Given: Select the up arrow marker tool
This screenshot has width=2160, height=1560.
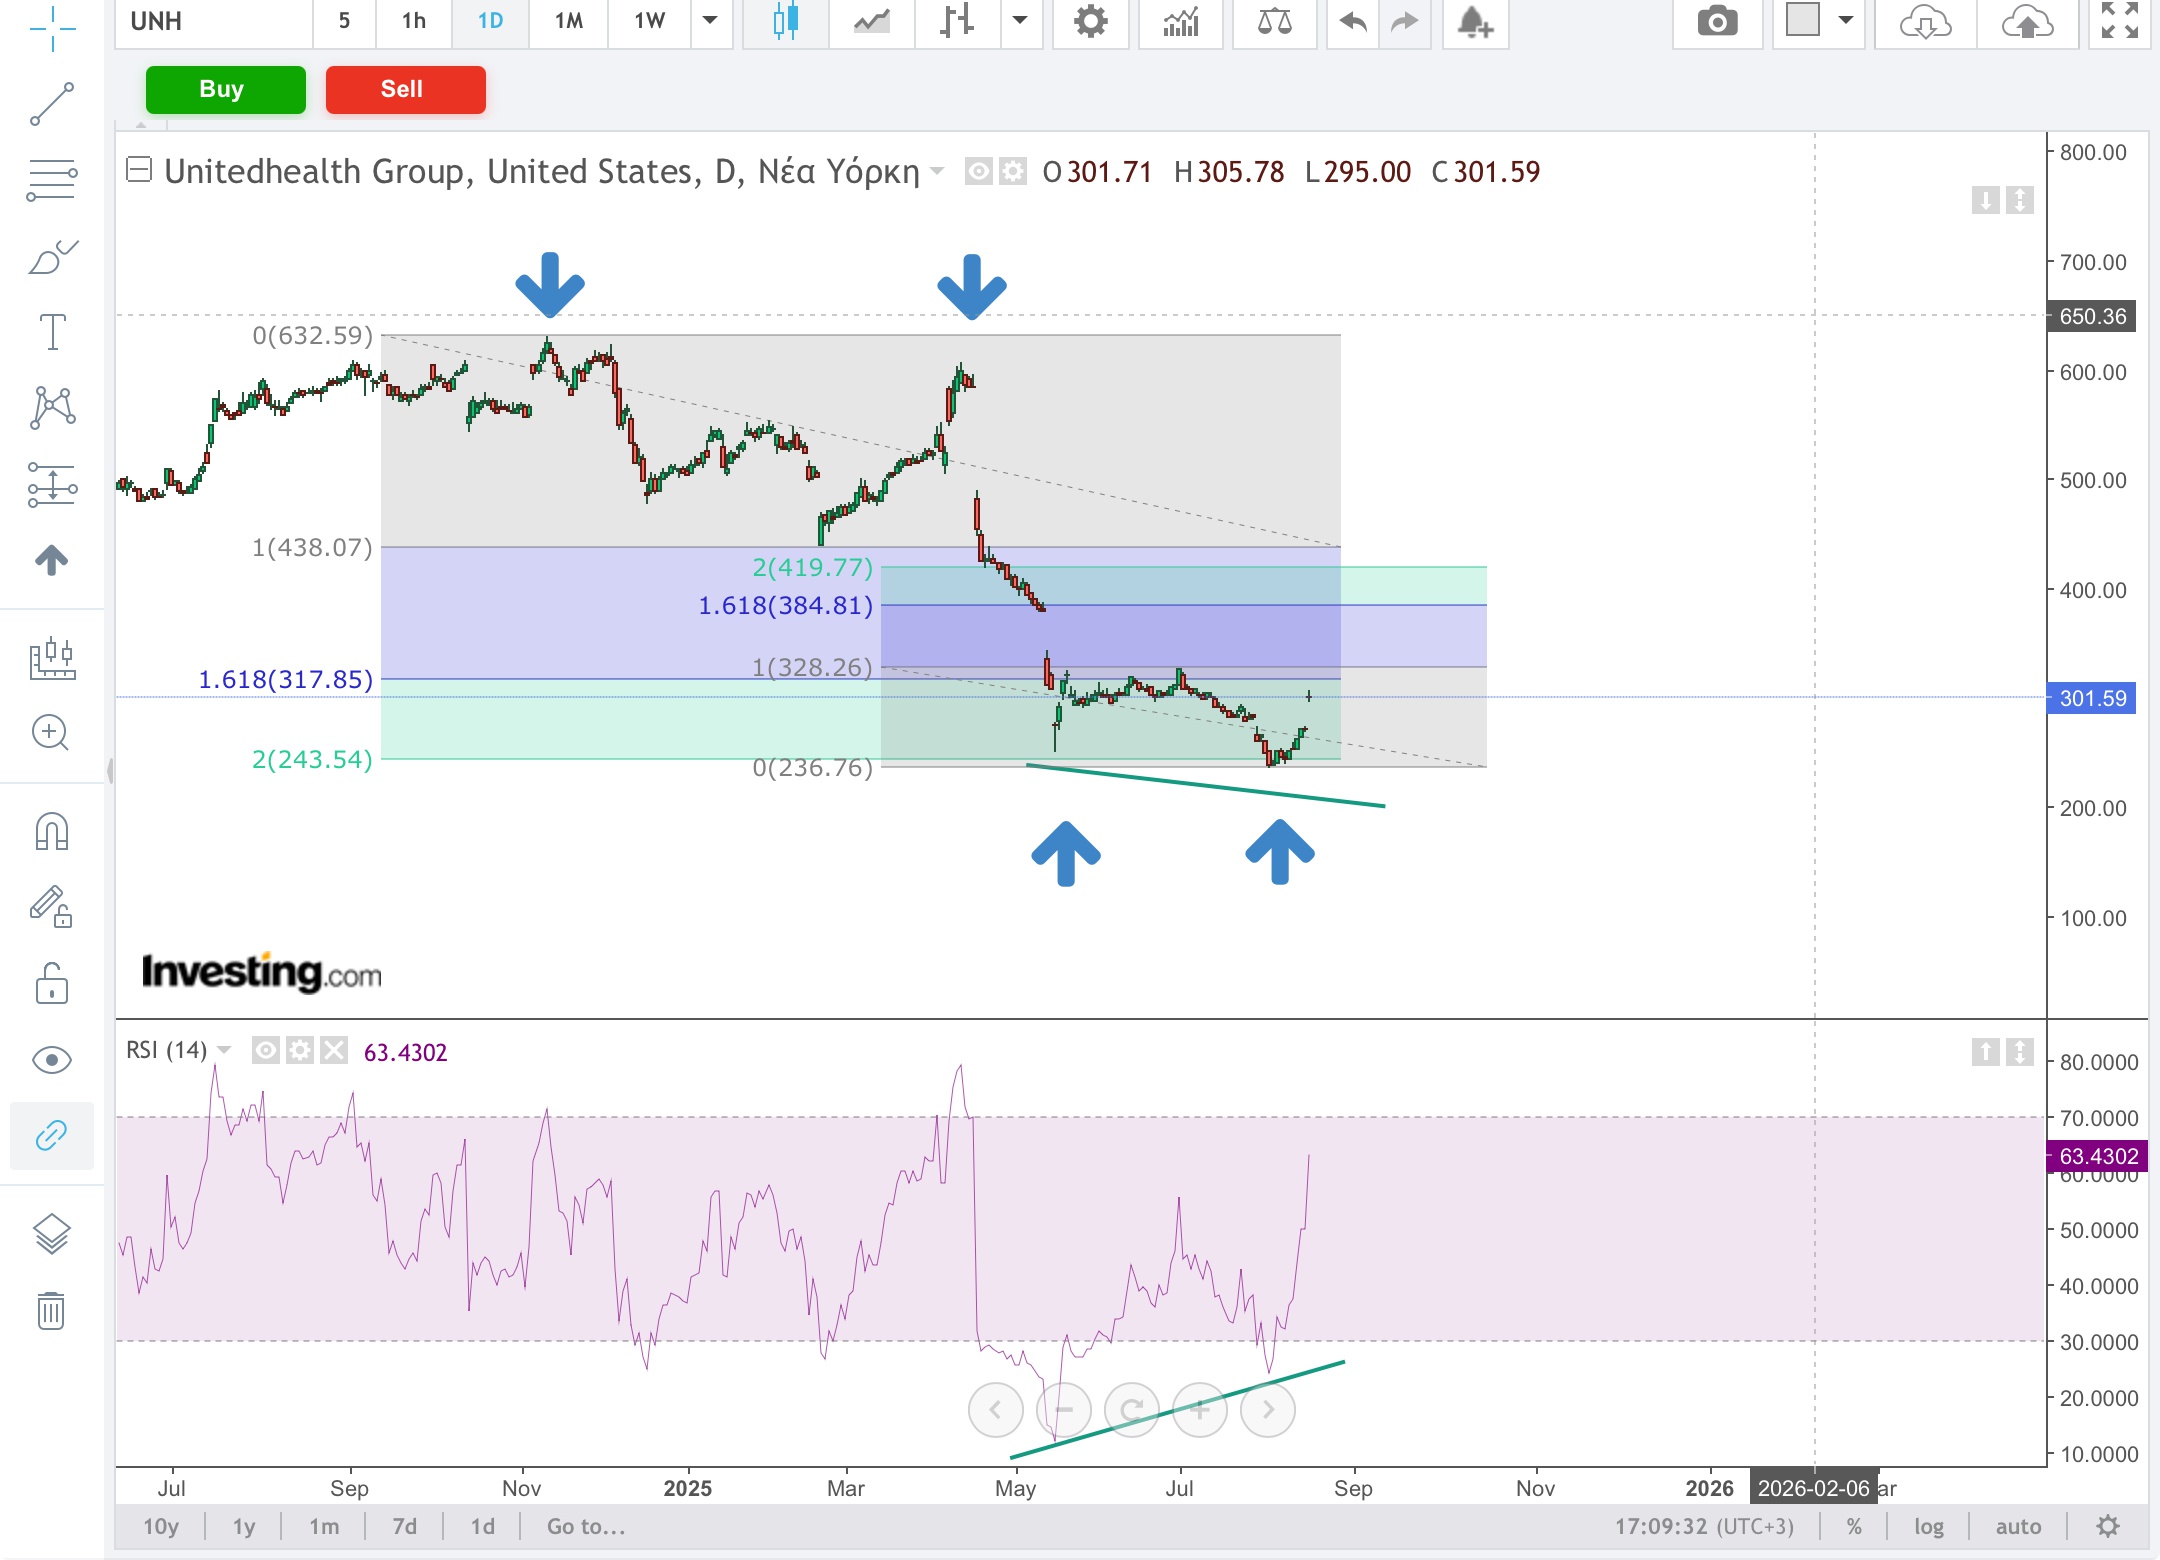Looking at the screenshot, I should (52, 560).
